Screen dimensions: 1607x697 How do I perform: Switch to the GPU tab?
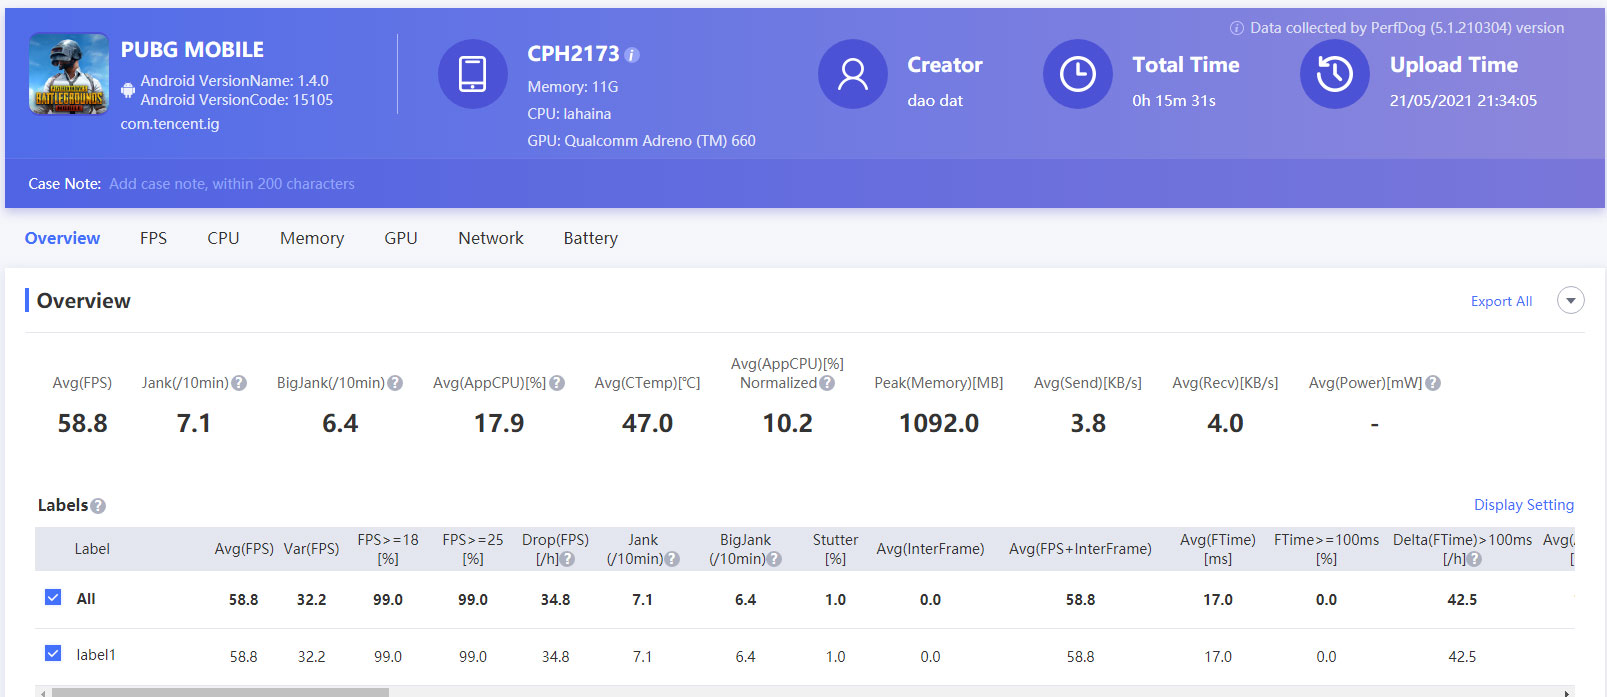coord(401,238)
